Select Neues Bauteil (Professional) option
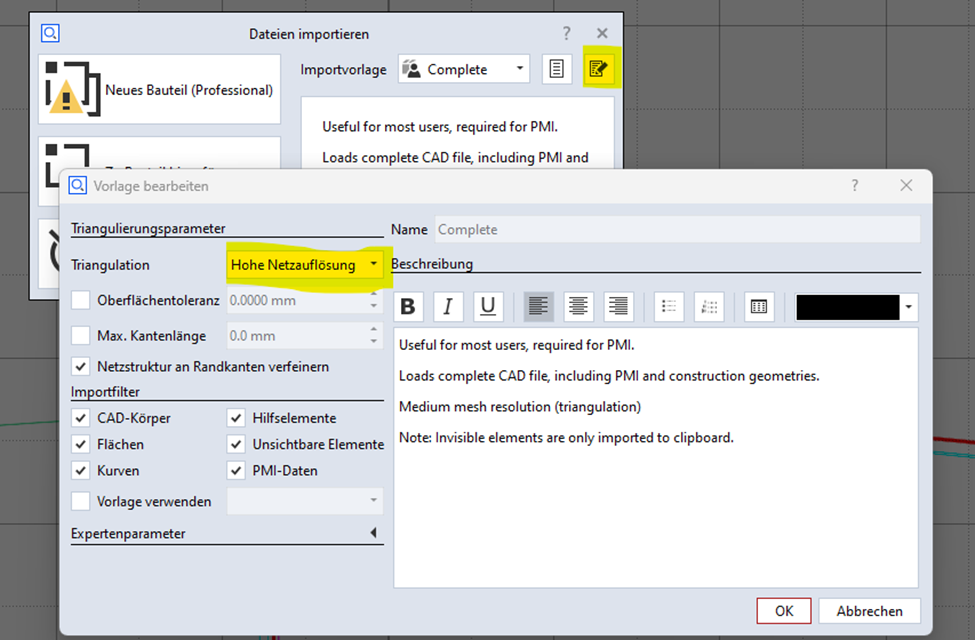 coord(160,90)
